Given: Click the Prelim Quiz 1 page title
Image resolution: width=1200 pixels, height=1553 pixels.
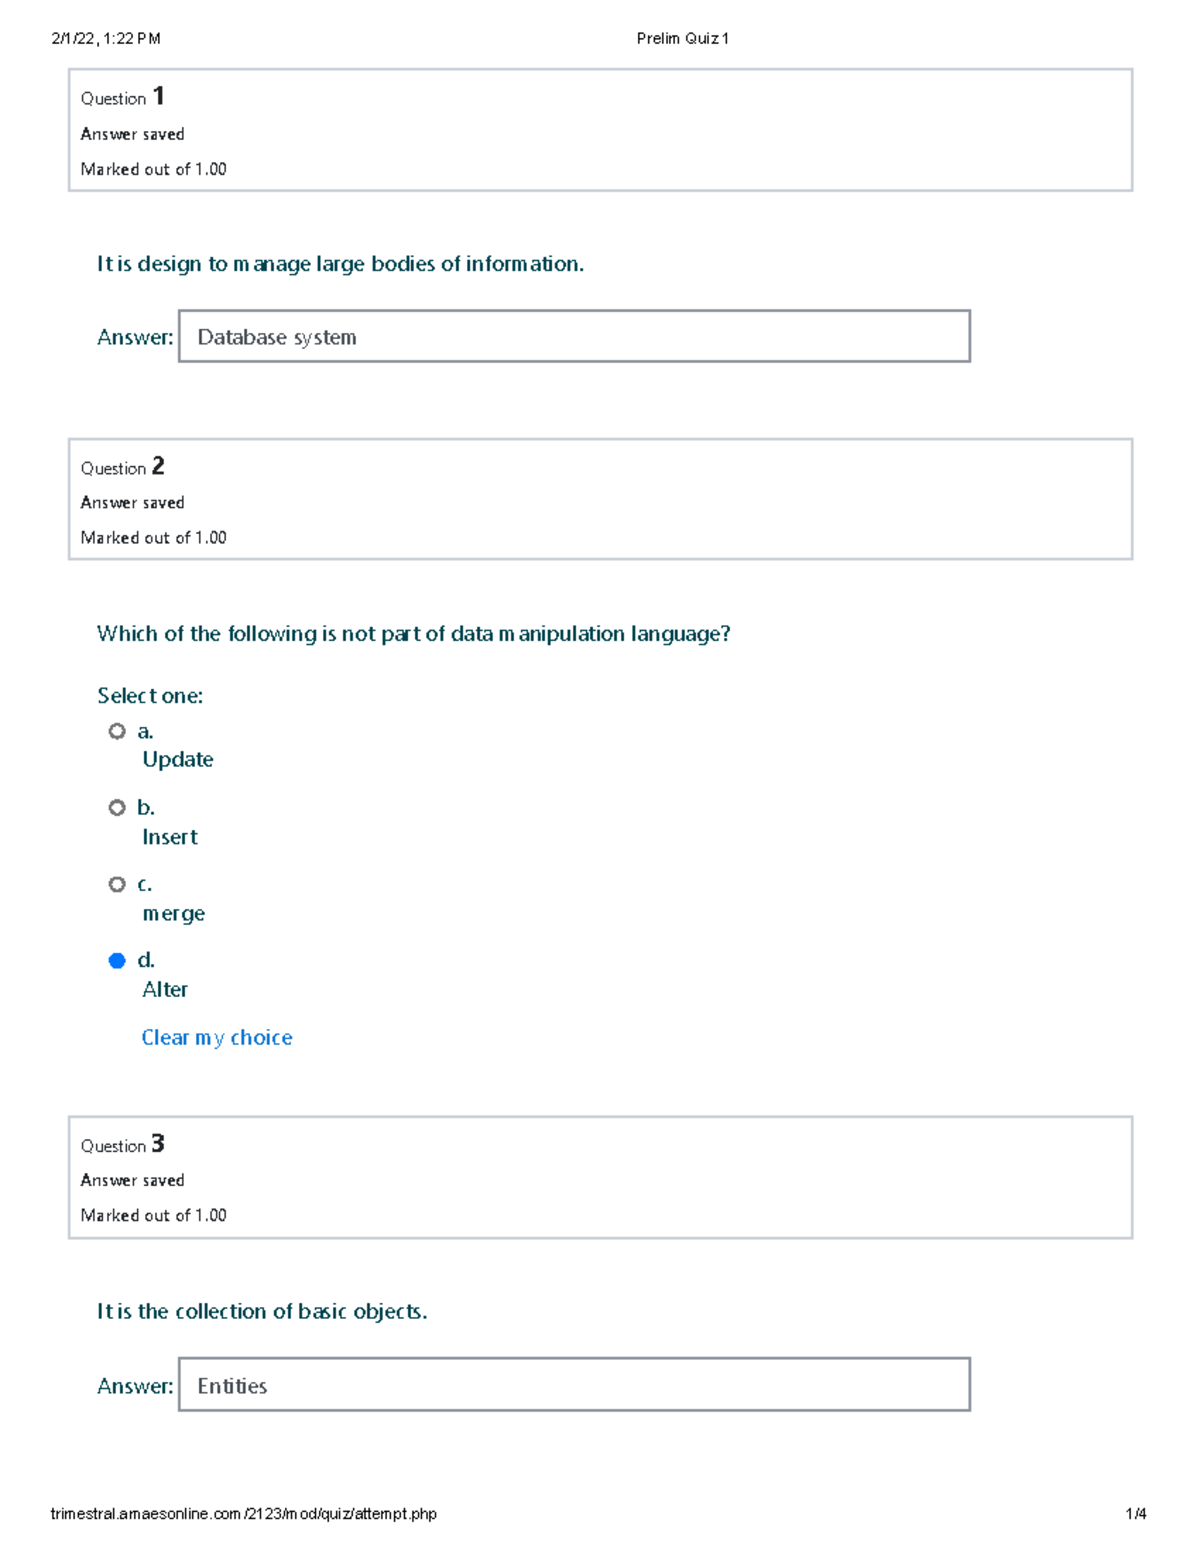Looking at the screenshot, I should coord(685,39).
